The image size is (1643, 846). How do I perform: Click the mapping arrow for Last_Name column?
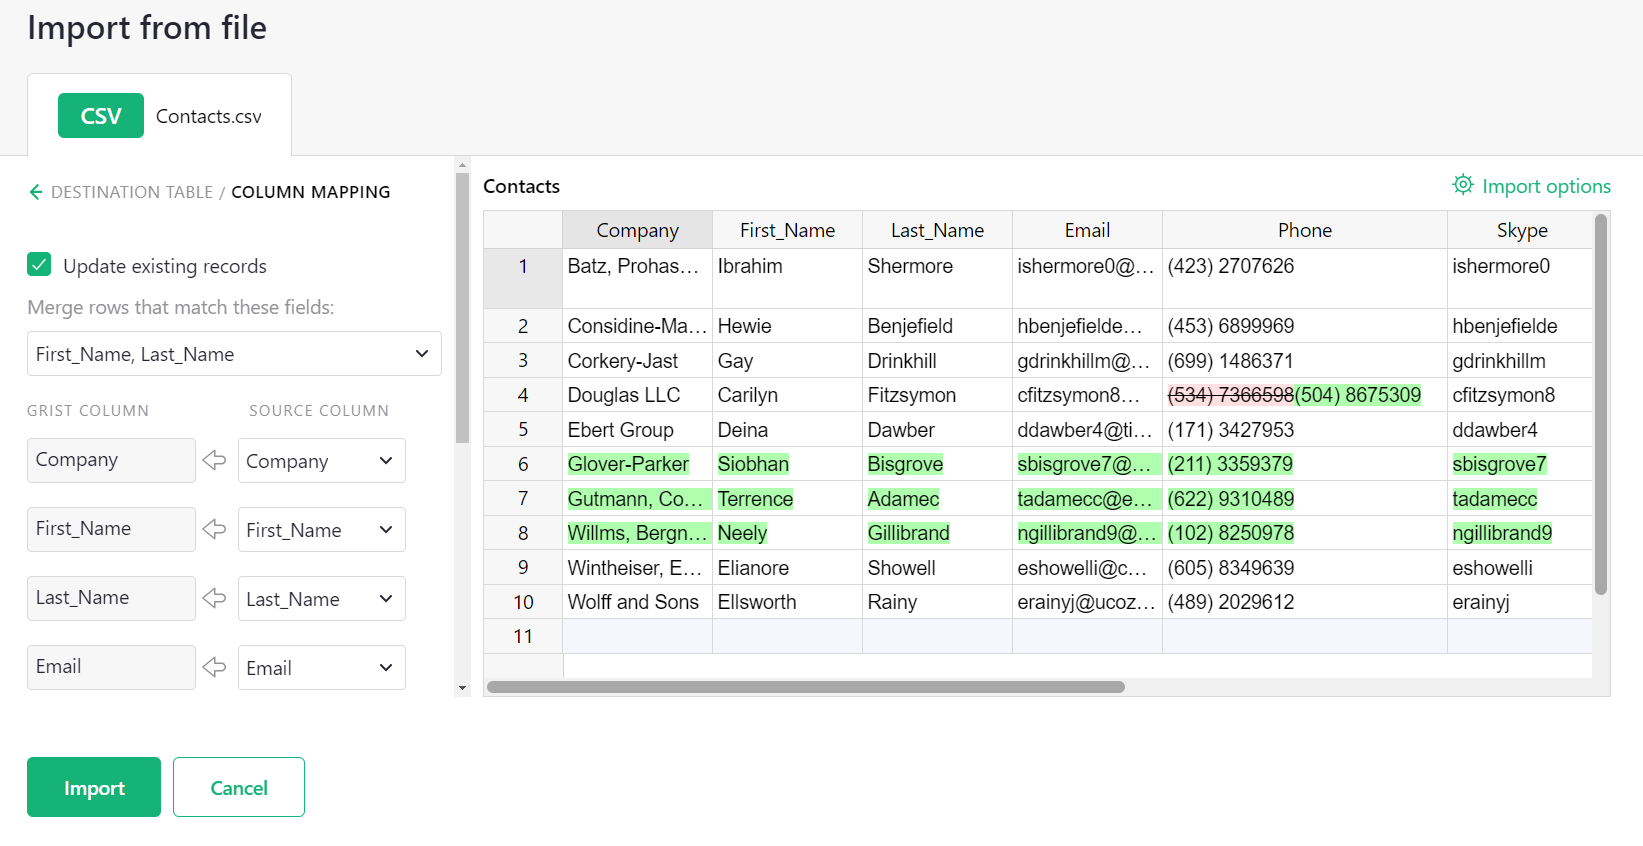[x=214, y=598]
